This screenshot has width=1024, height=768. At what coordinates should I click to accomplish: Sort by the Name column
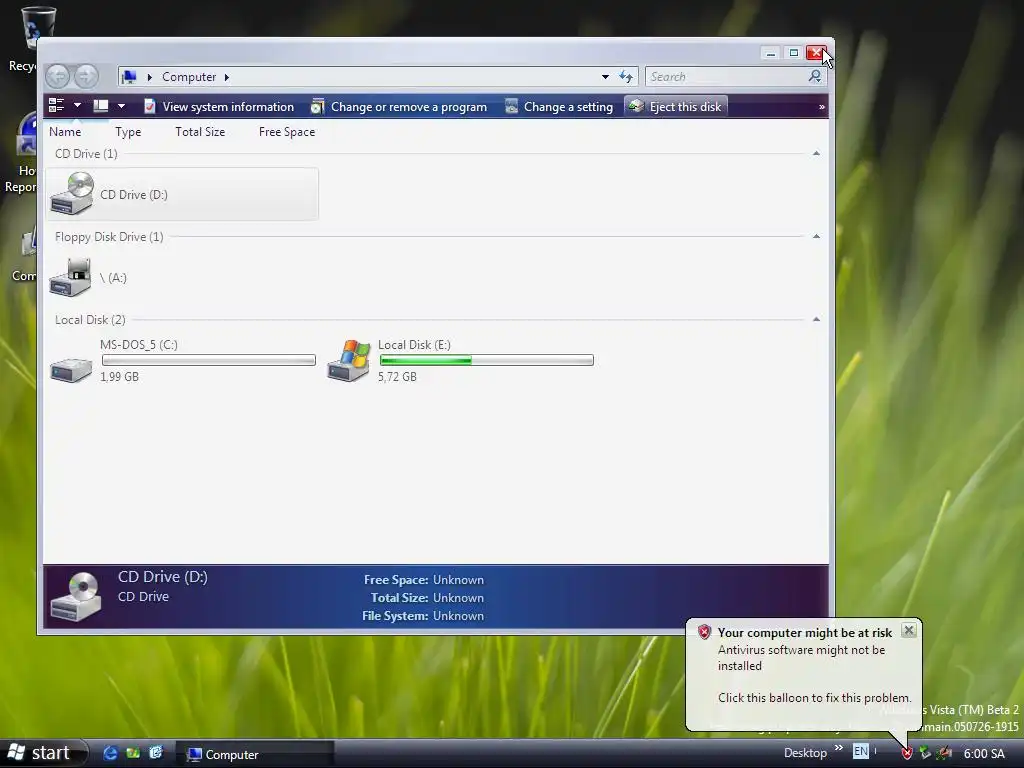[x=65, y=132]
